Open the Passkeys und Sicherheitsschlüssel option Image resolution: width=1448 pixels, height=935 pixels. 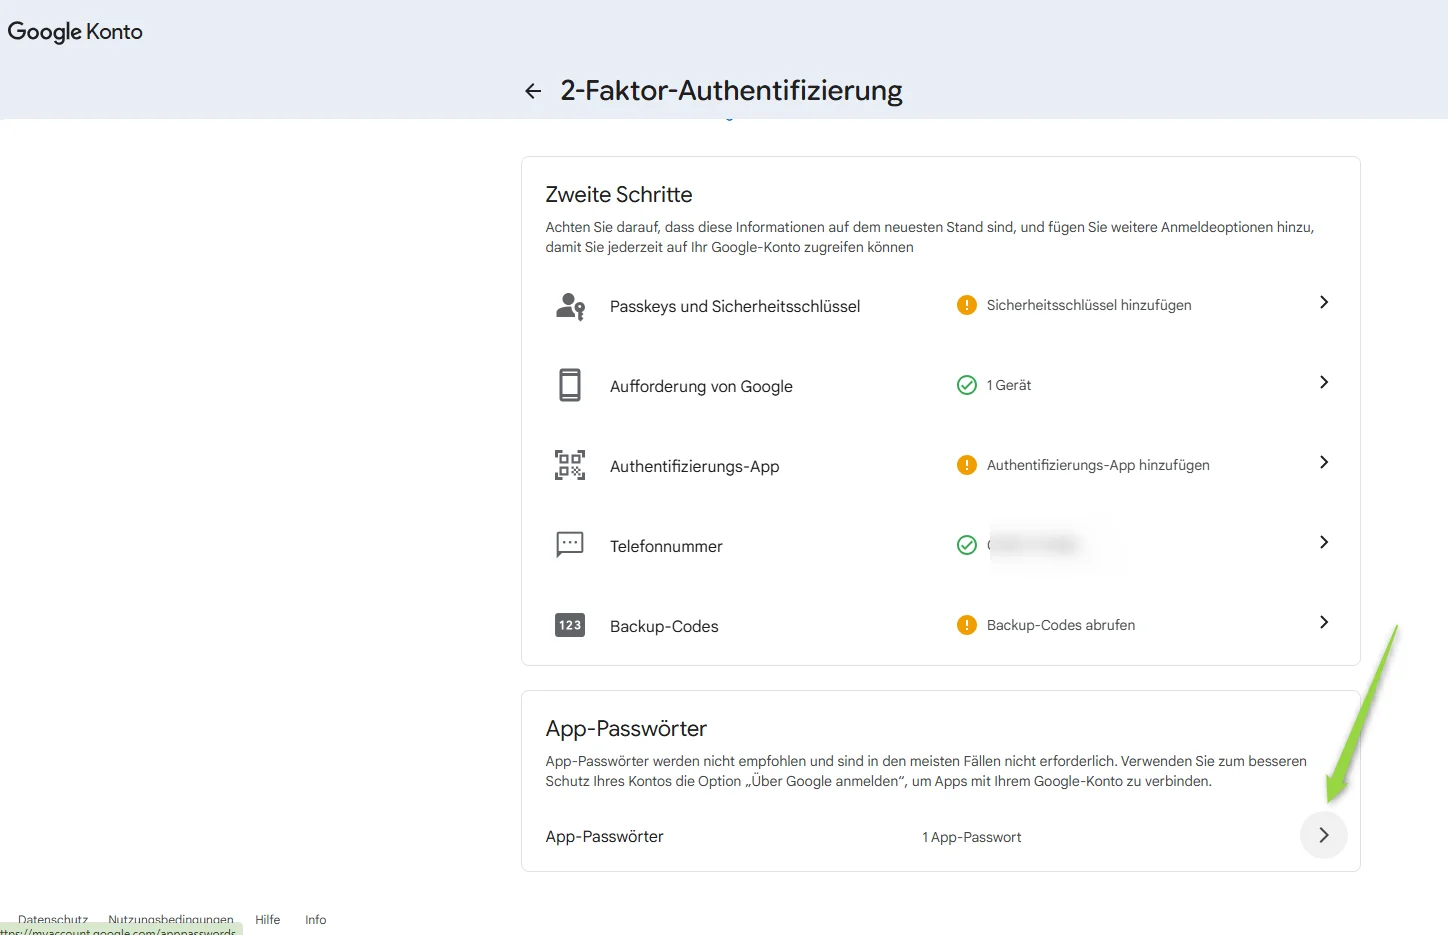point(735,306)
